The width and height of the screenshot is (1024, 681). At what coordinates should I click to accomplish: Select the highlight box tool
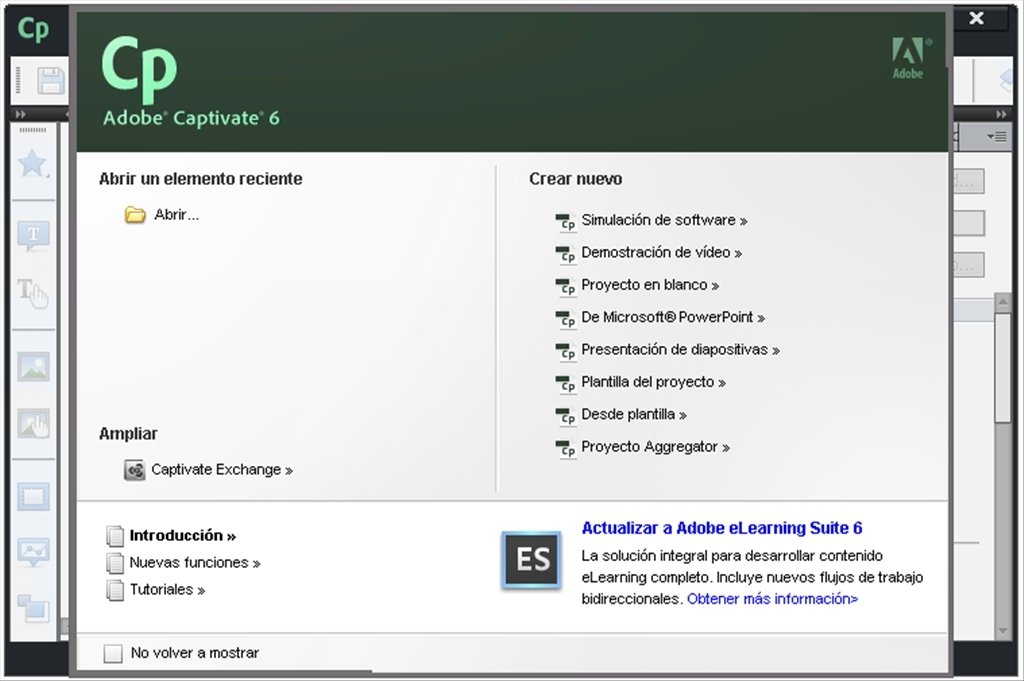pos(33,497)
